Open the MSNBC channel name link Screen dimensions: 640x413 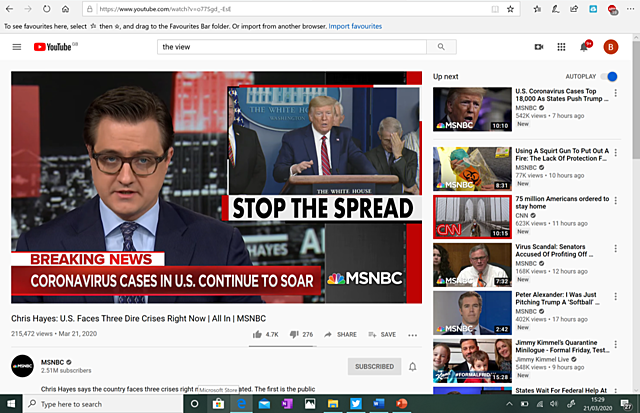click(x=52, y=362)
